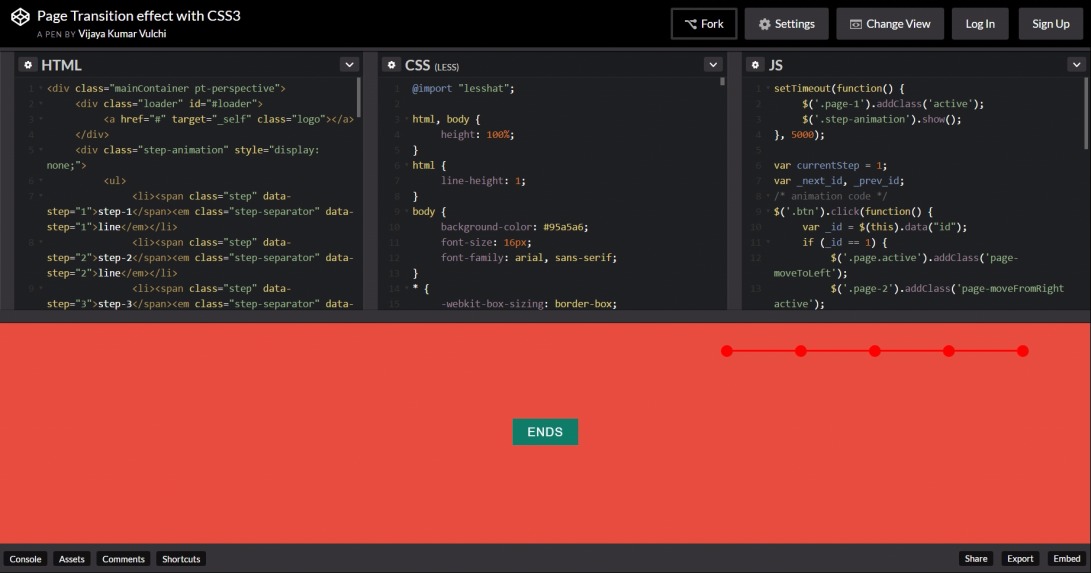
Task: Expand the HTML panel dropdown chevron
Action: coord(349,65)
